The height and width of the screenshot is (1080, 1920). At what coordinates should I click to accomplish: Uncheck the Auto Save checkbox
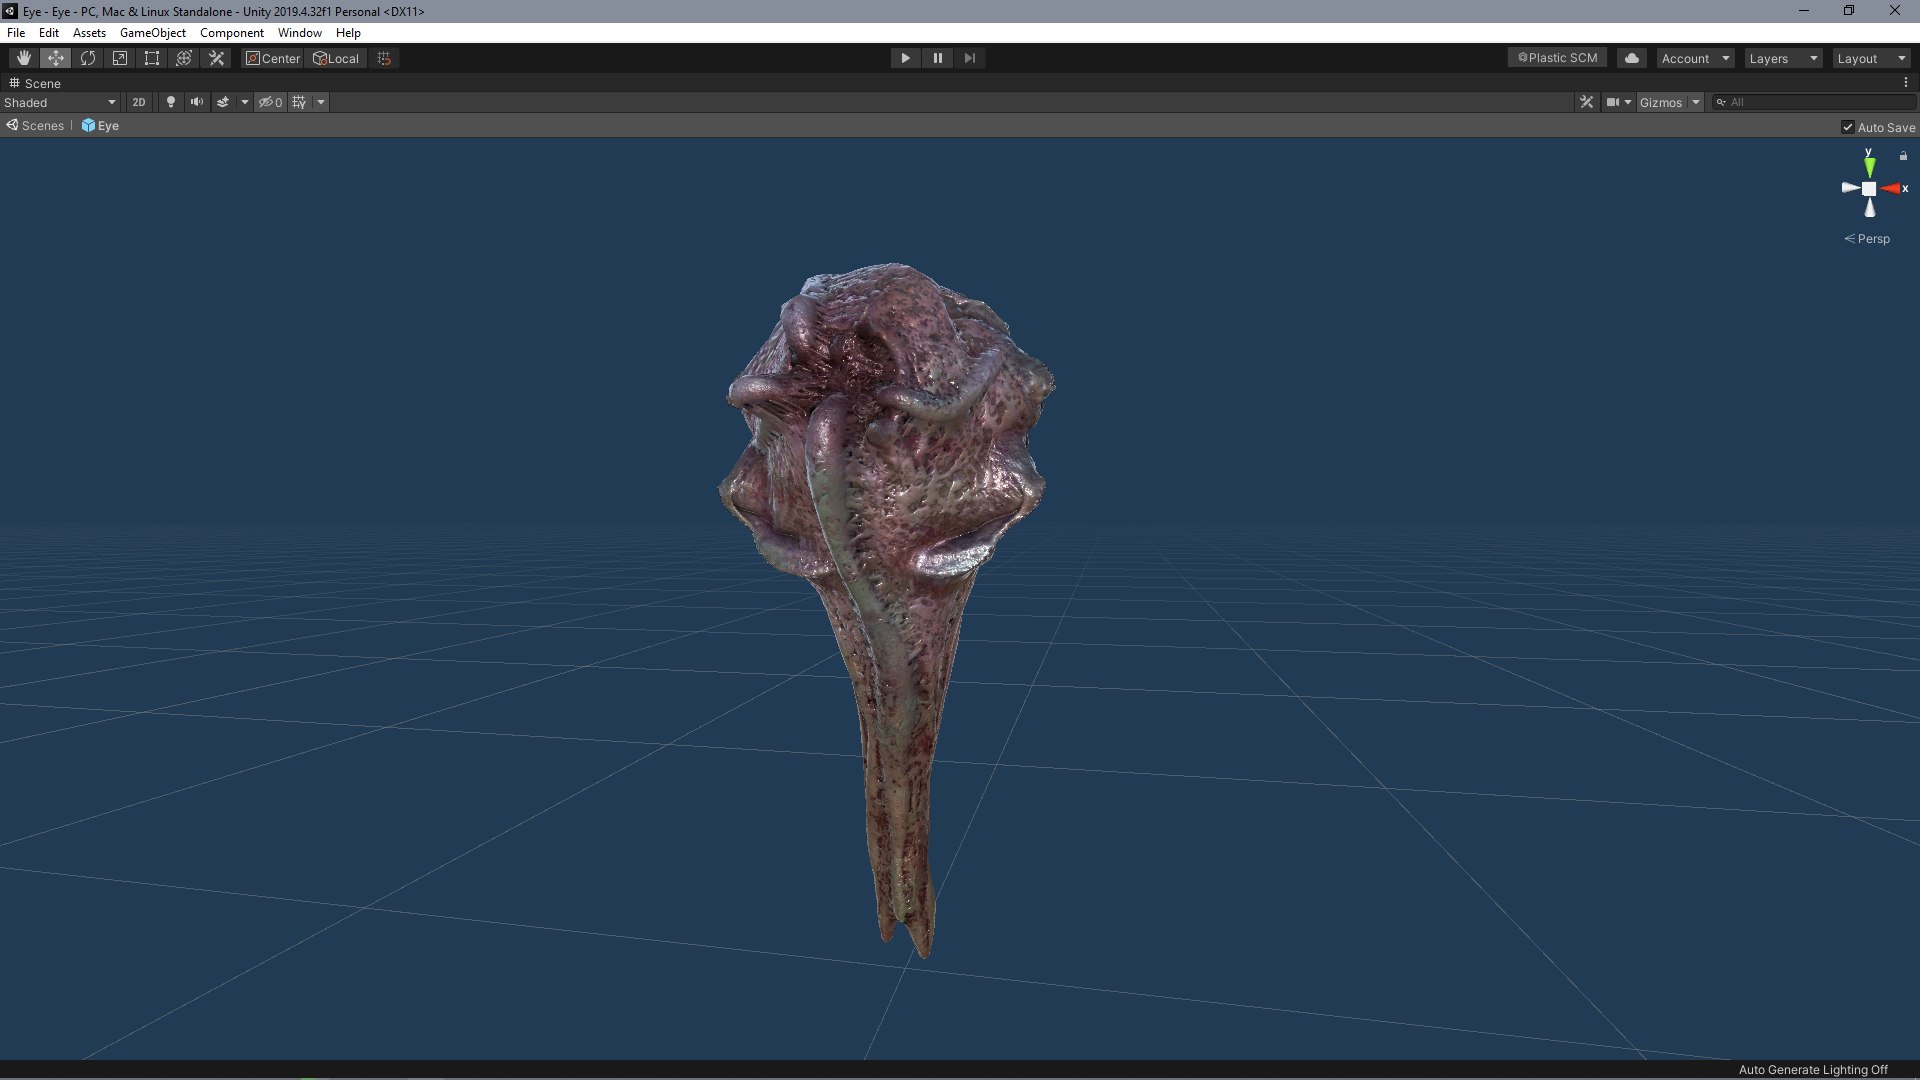1848,127
